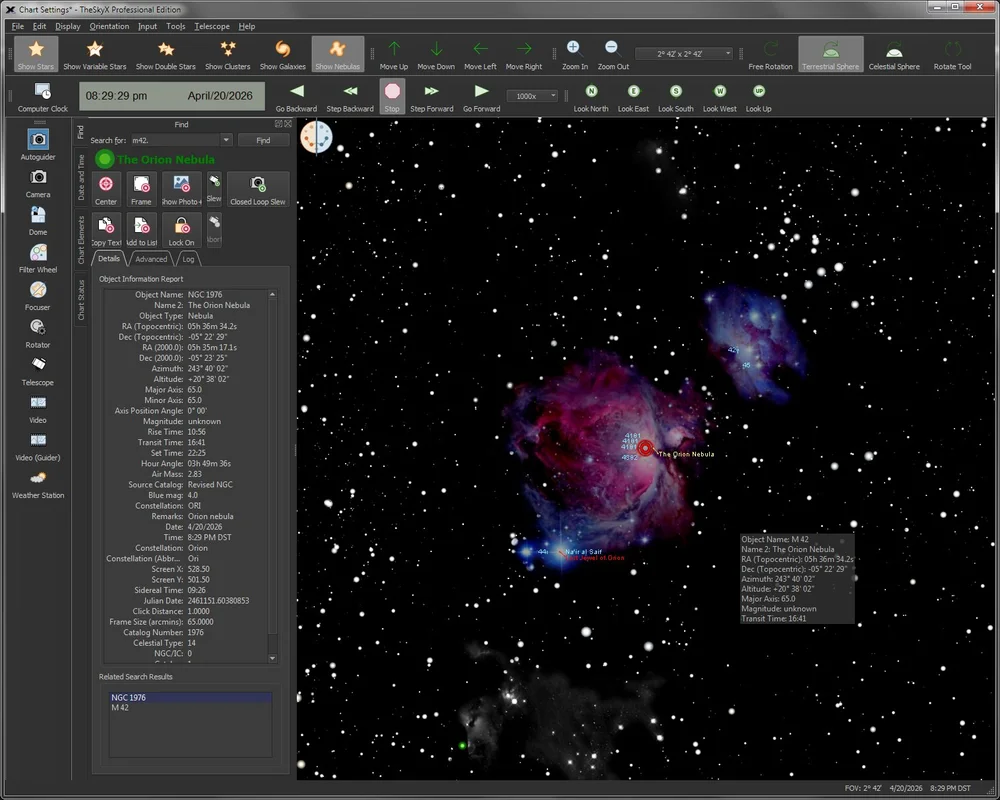Switch to the Advanced tab
Viewport: 1000px width, 800px height.
tap(151, 259)
